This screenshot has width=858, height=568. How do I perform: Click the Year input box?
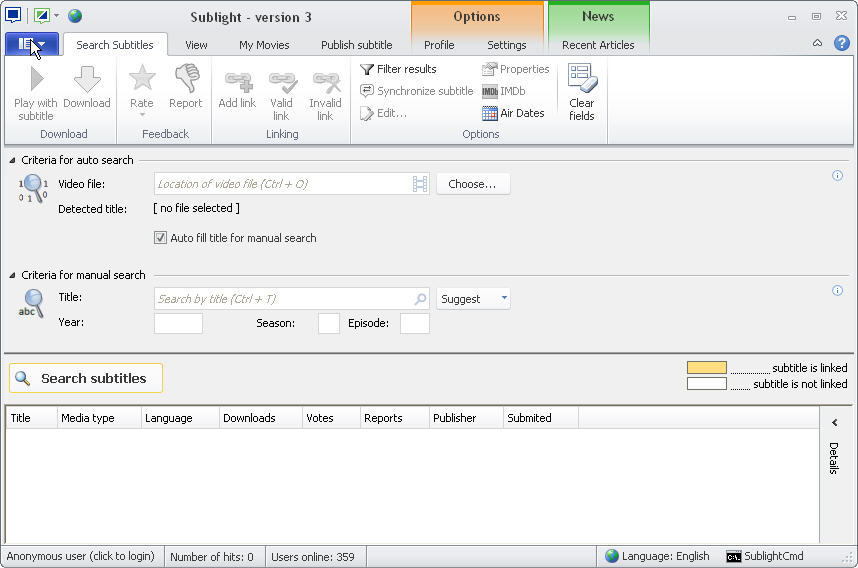click(x=178, y=323)
